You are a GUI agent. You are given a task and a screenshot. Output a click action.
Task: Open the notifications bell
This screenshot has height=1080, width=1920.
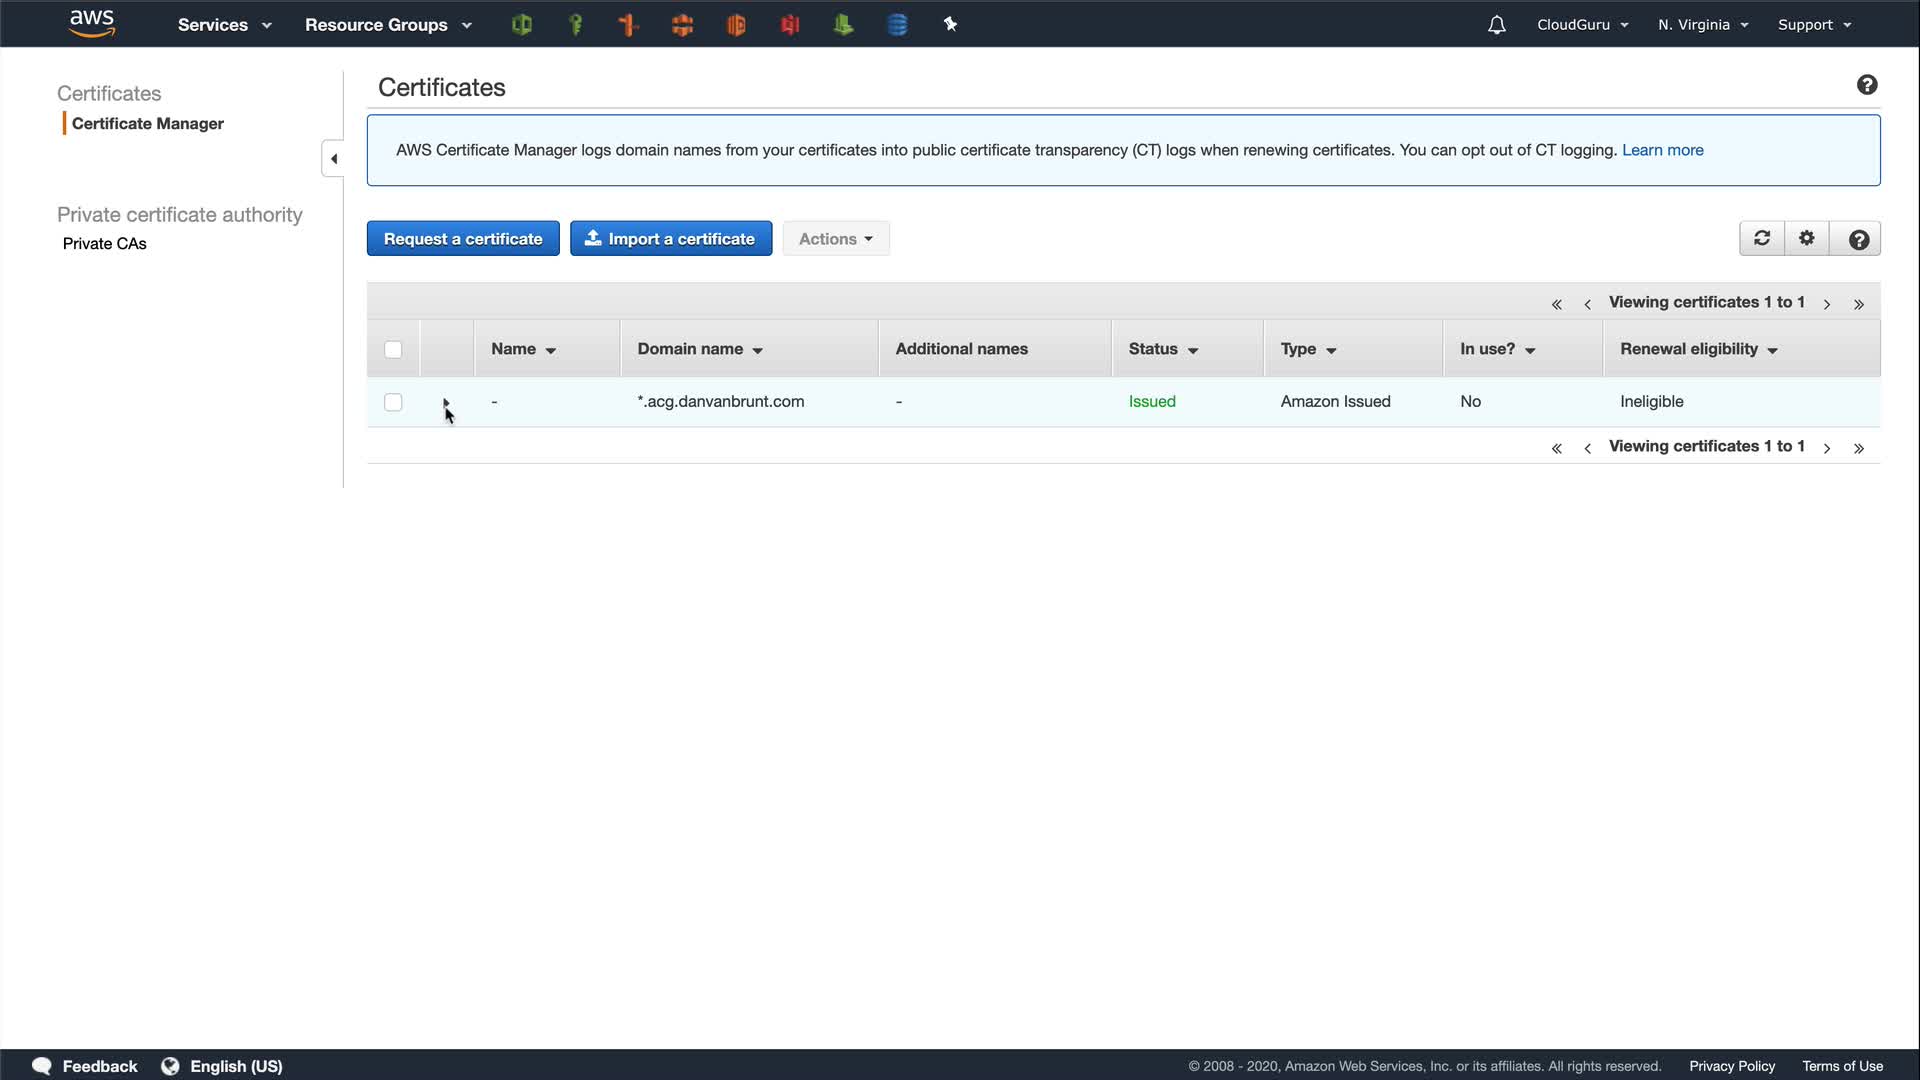1496,25
